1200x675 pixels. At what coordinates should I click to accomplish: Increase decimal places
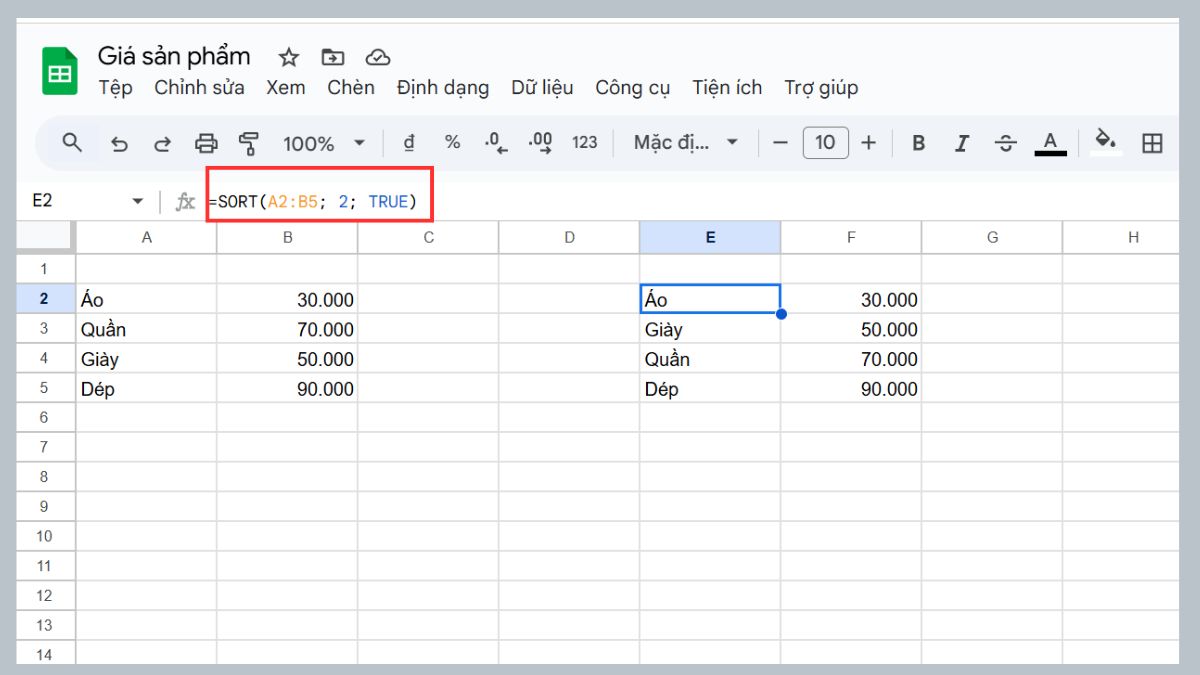pos(540,142)
